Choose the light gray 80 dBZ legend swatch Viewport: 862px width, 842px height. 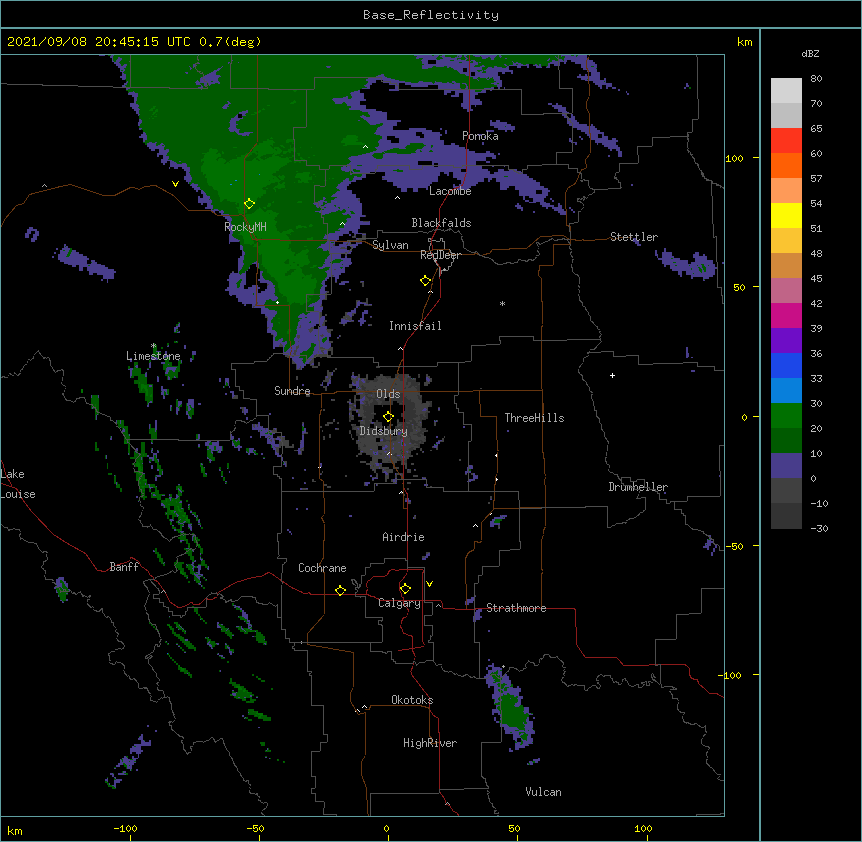[786, 90]
